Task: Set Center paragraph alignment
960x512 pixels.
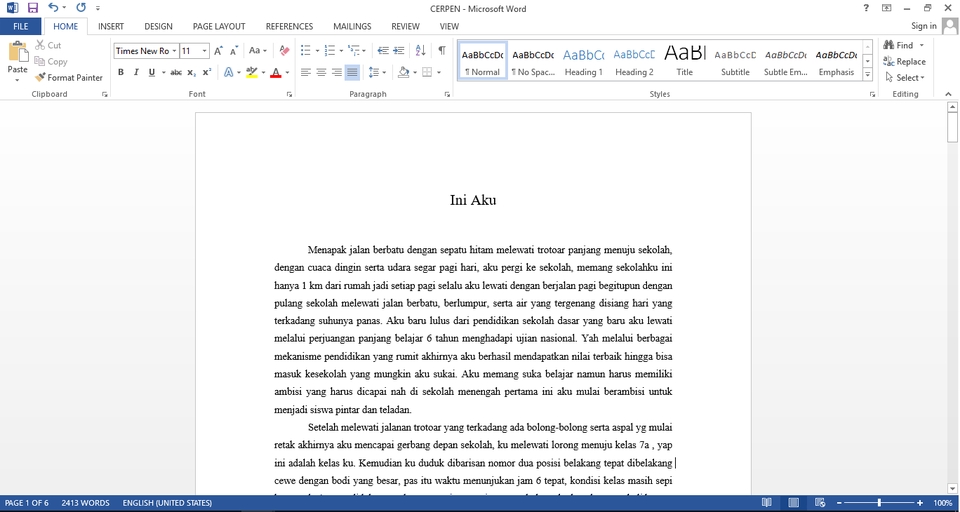Action: 321,72
